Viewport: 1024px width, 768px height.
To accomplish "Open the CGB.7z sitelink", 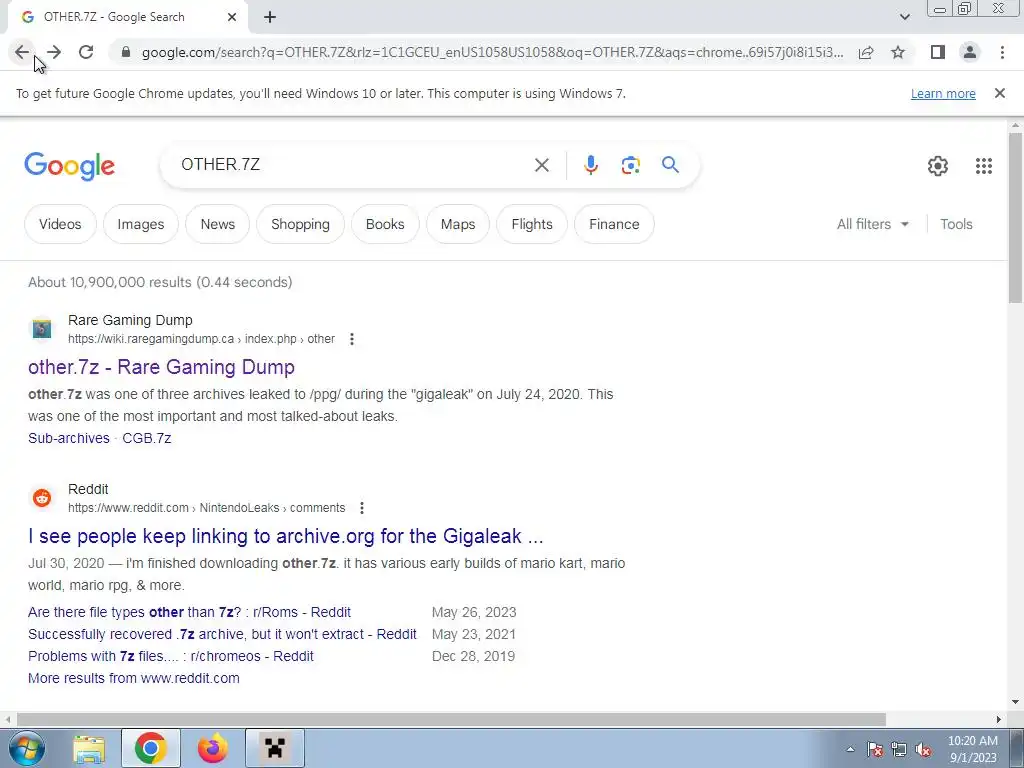I will 147,438.
